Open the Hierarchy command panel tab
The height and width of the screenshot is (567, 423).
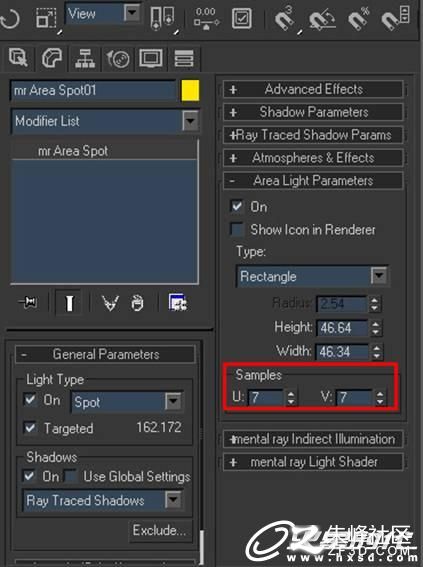(x=85, y=59)
